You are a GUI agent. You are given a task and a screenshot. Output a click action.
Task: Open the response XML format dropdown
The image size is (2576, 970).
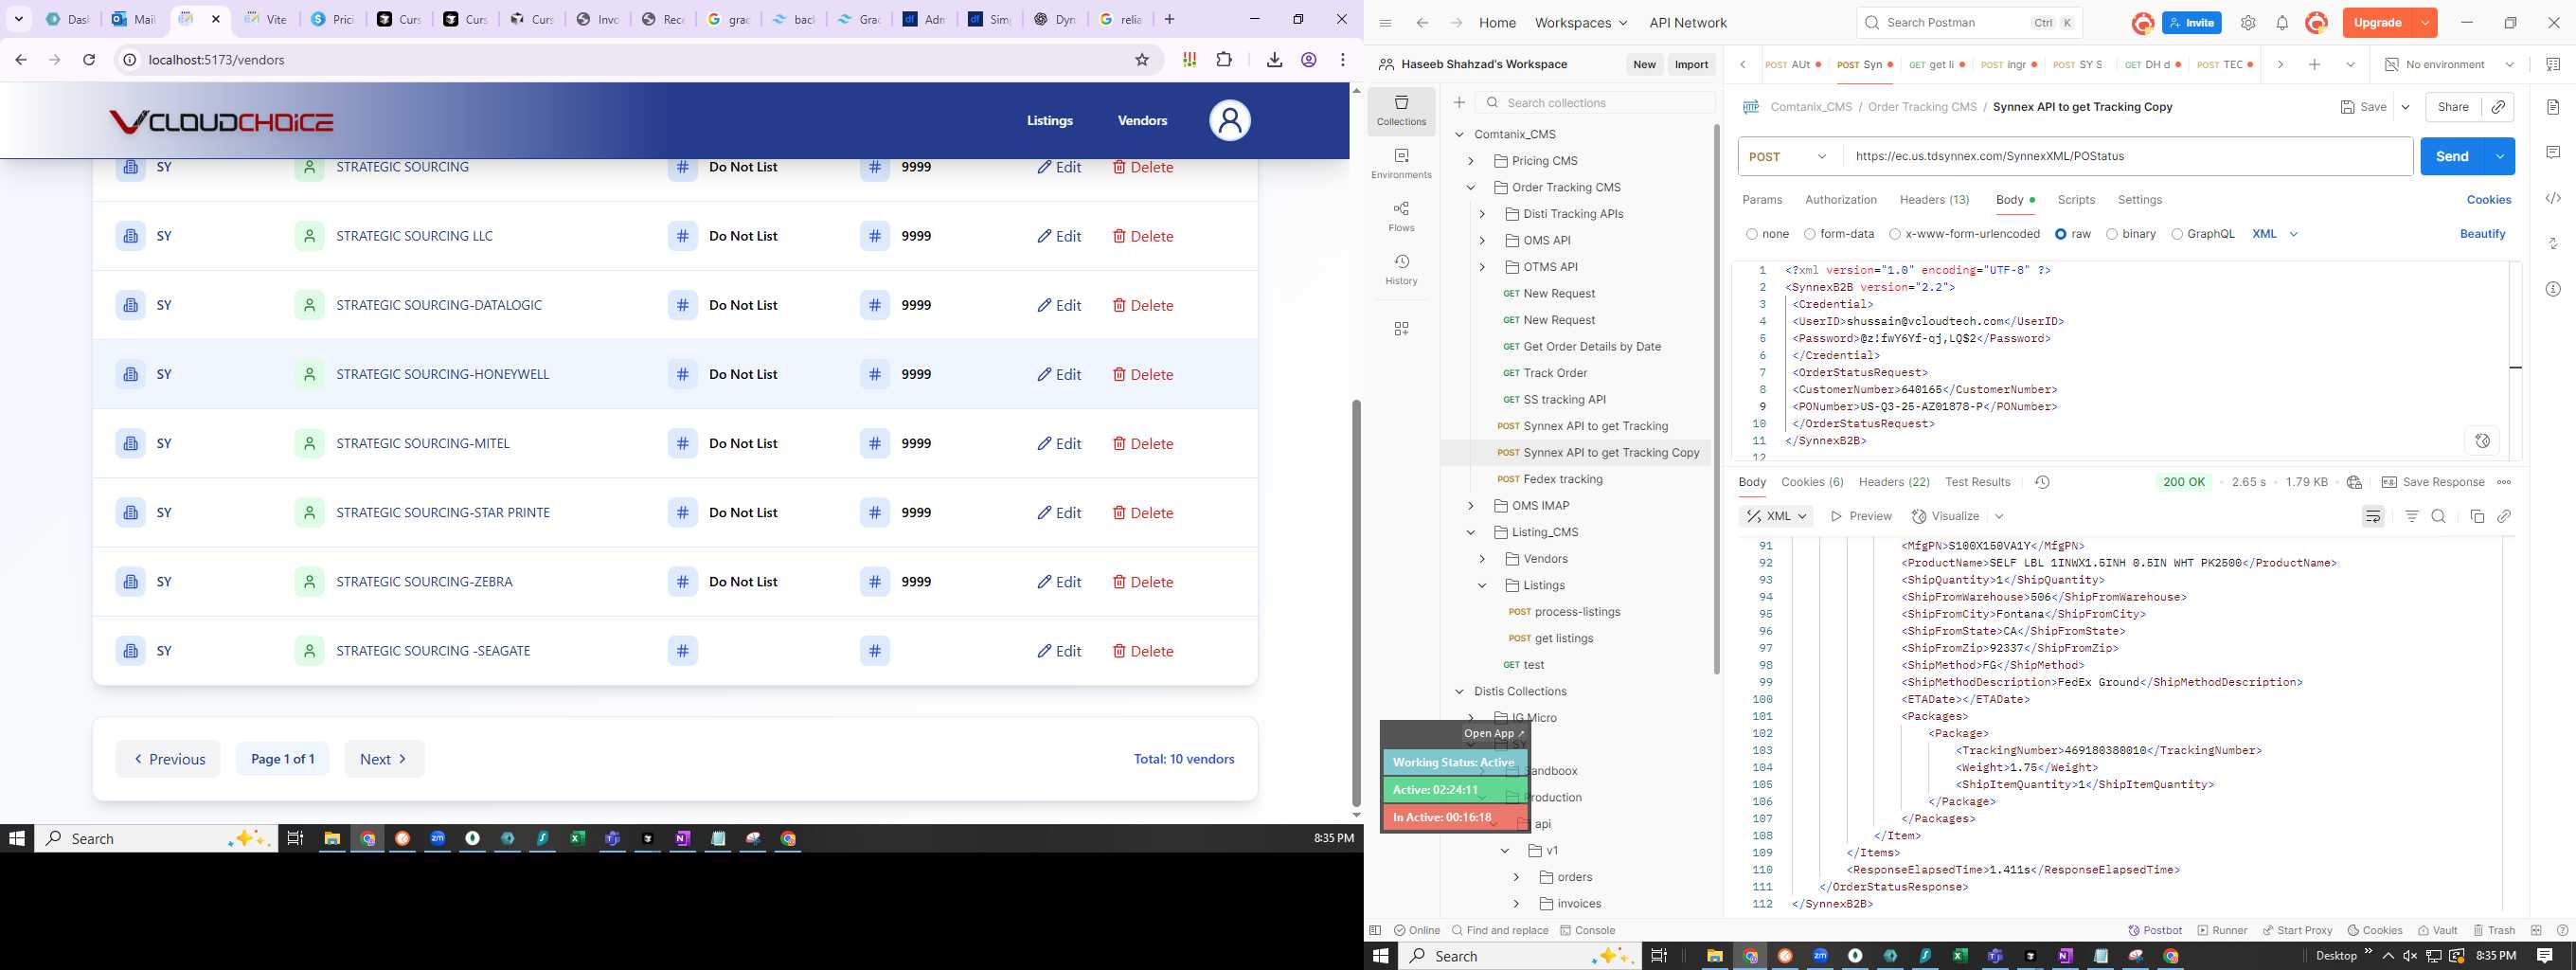1778,516
